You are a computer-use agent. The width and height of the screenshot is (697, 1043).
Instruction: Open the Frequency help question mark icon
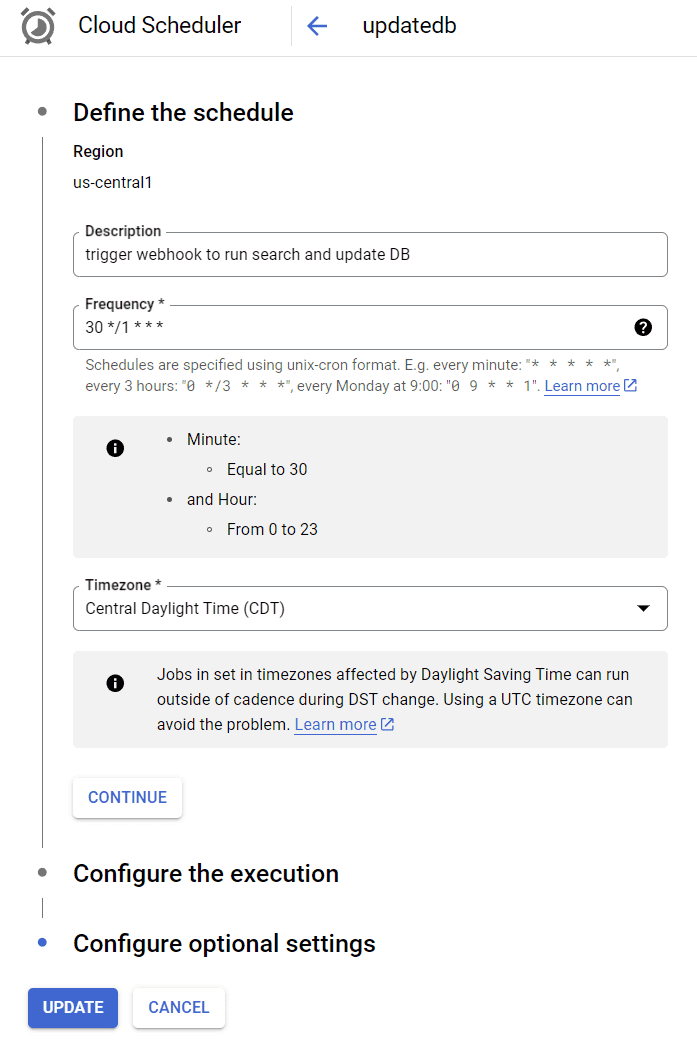pyautogui.click(x=644, y=327)
